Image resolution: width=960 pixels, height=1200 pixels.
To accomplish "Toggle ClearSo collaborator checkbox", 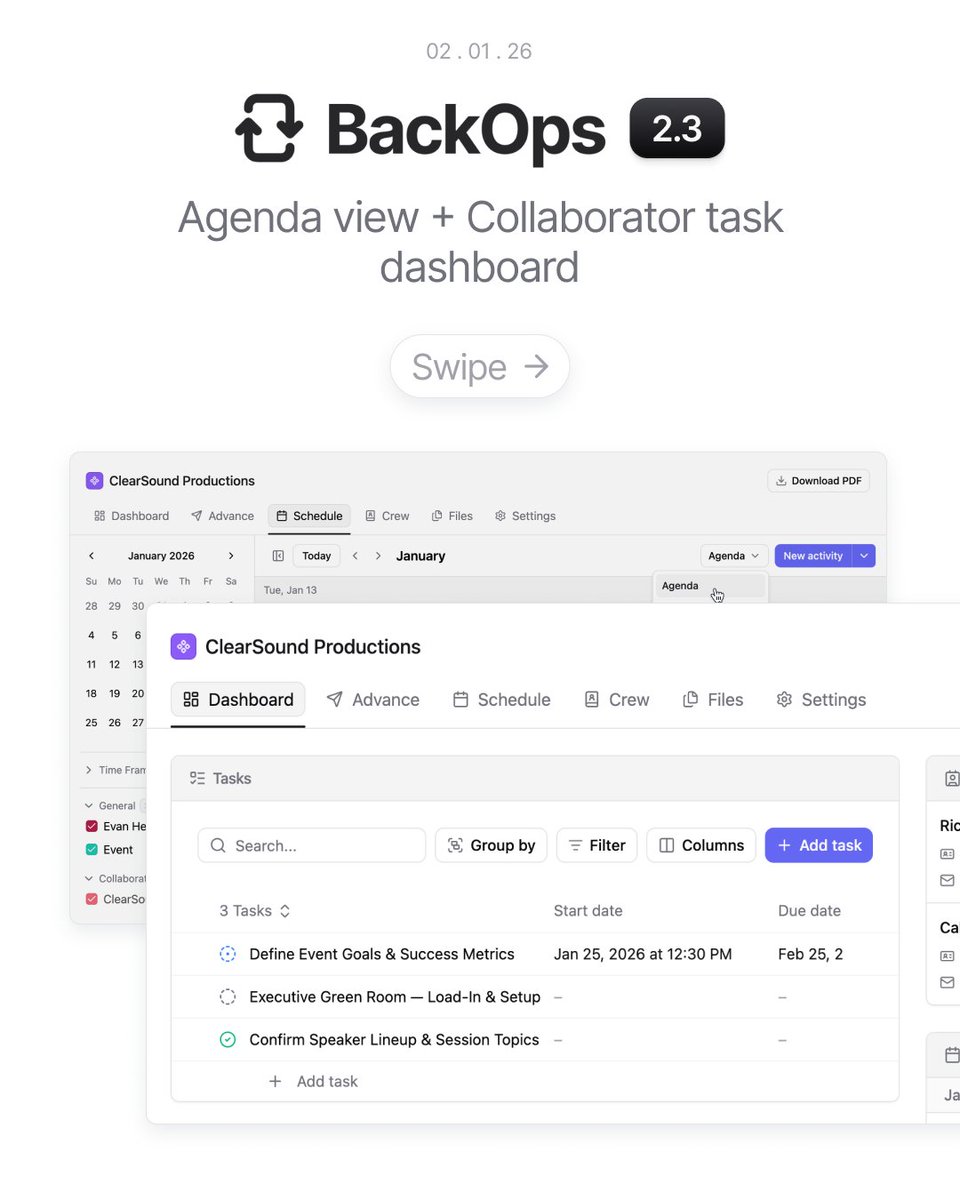I will coord(92,899).
